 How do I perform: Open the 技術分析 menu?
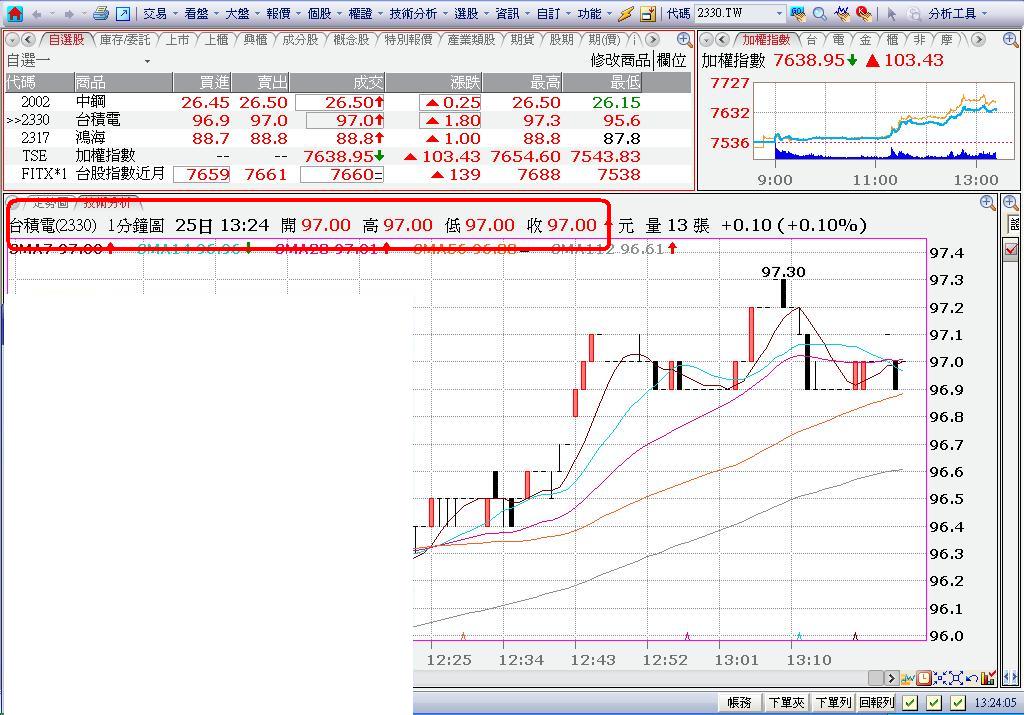coord(413,13)
